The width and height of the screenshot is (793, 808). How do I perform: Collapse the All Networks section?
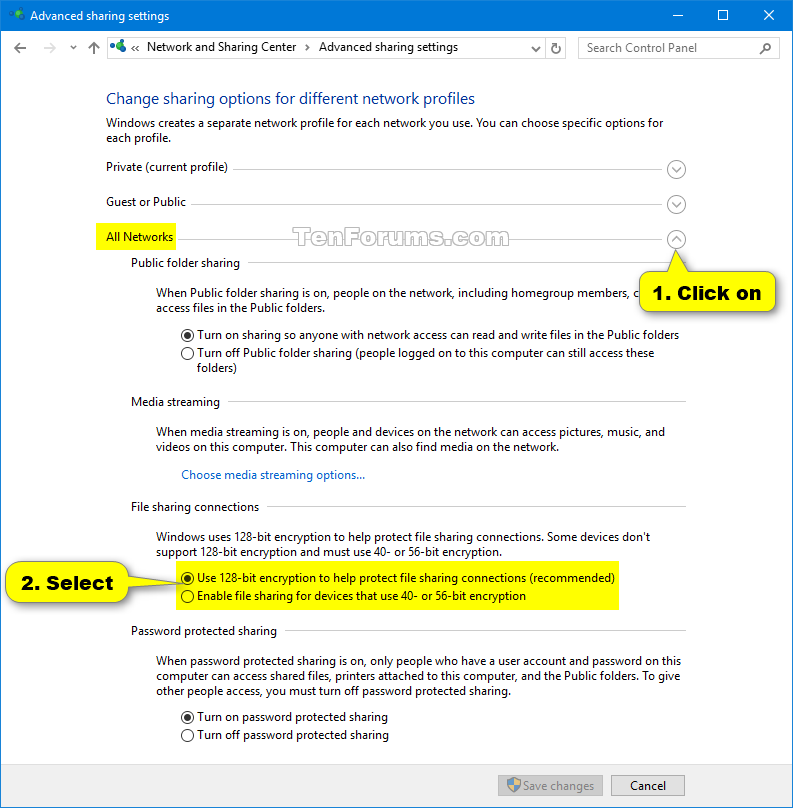click(676, 239)
